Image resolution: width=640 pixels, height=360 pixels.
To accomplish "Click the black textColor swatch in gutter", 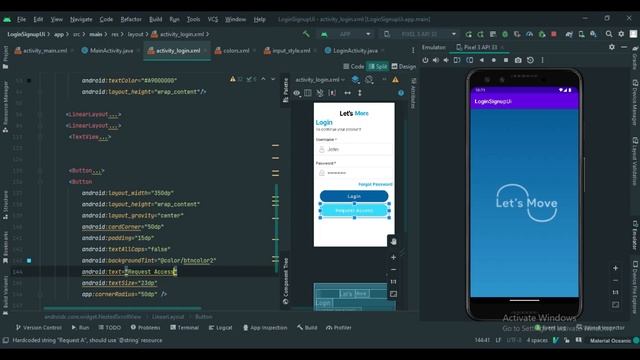I will 29,81.
